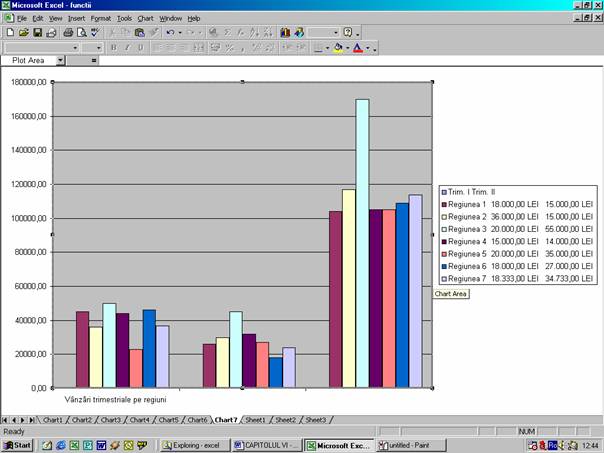Open the Font Color dropdown arrow

pos(369,47)
